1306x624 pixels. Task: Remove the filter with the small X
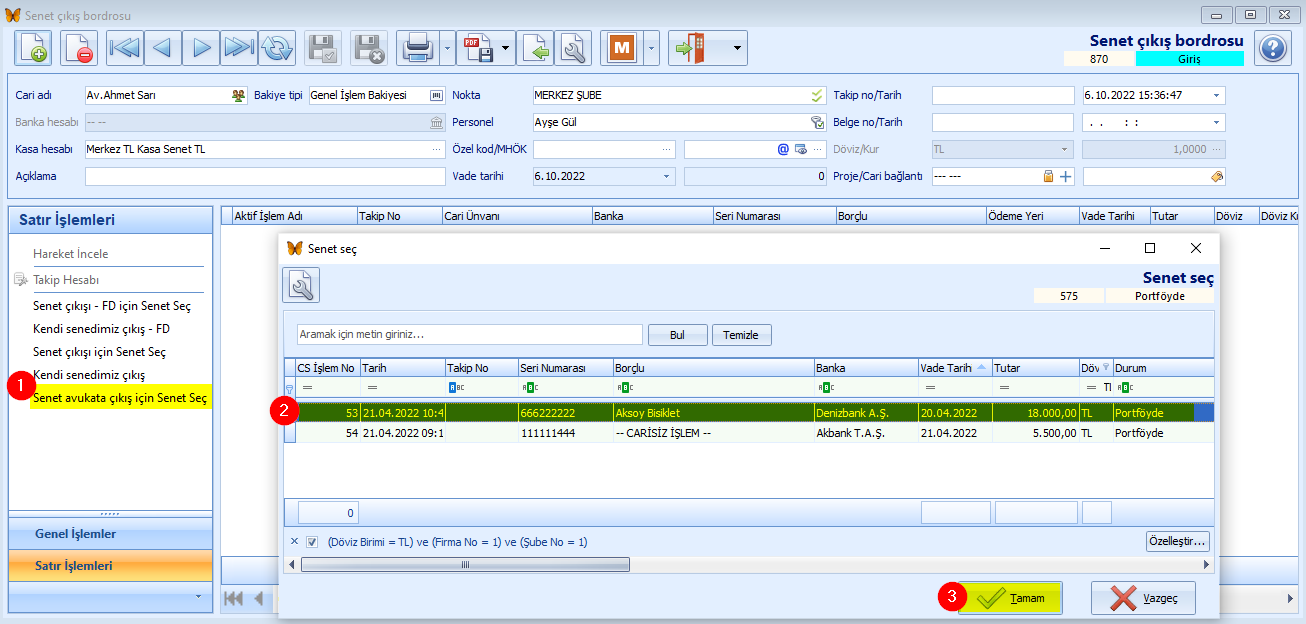(x=294, y=541)
